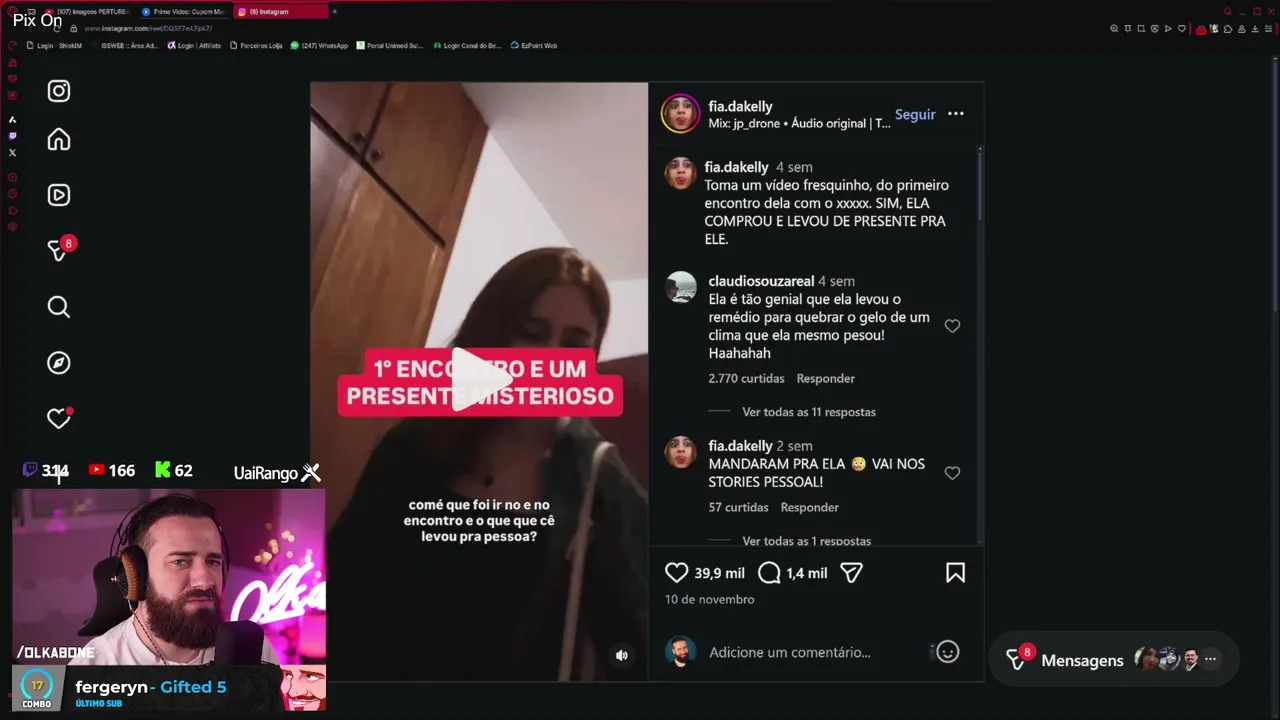This screenshot has height=720, width=1280.
Task: Open the Instagram logo in the sidebar
Action: [59, 91]
